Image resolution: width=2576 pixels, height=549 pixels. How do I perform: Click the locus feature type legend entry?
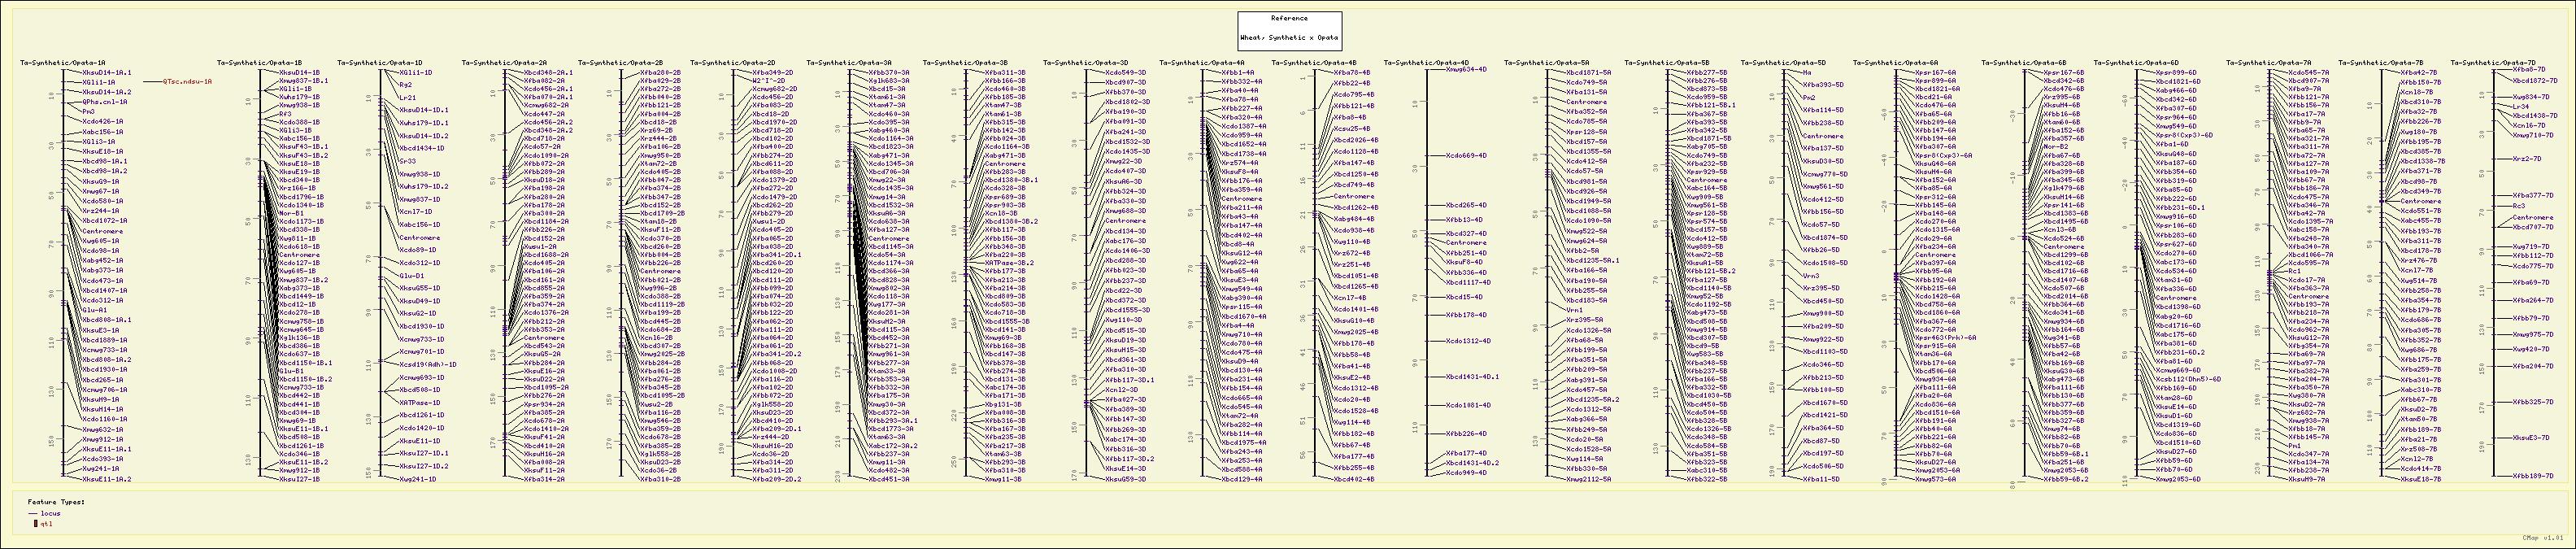click(50, 513)
